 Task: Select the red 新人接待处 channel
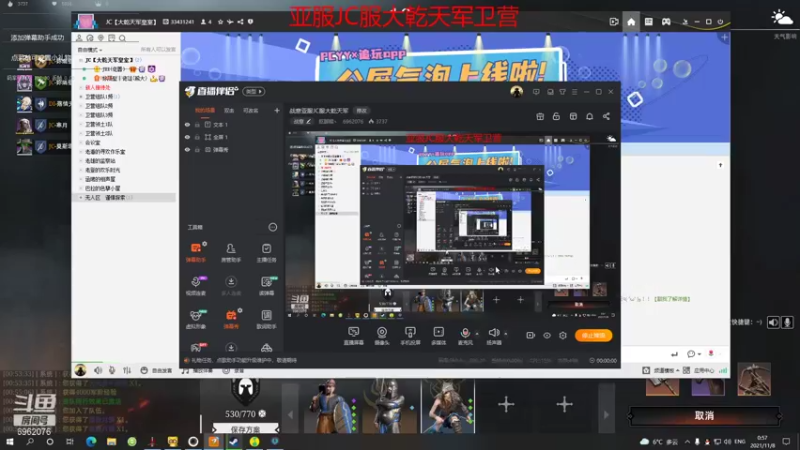pyautogui.click(x=97, y=88)
